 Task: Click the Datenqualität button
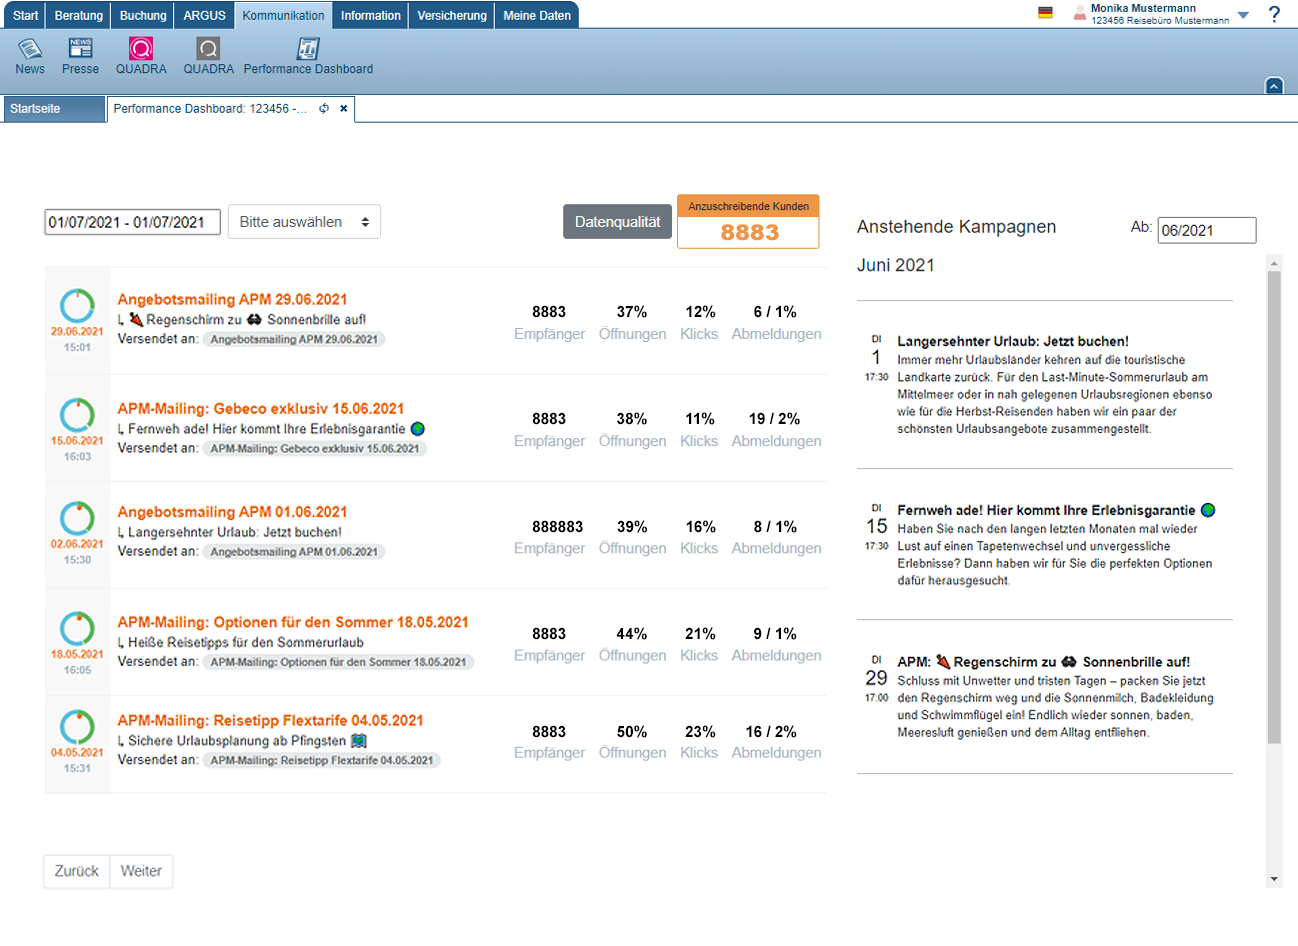point(617,222)
